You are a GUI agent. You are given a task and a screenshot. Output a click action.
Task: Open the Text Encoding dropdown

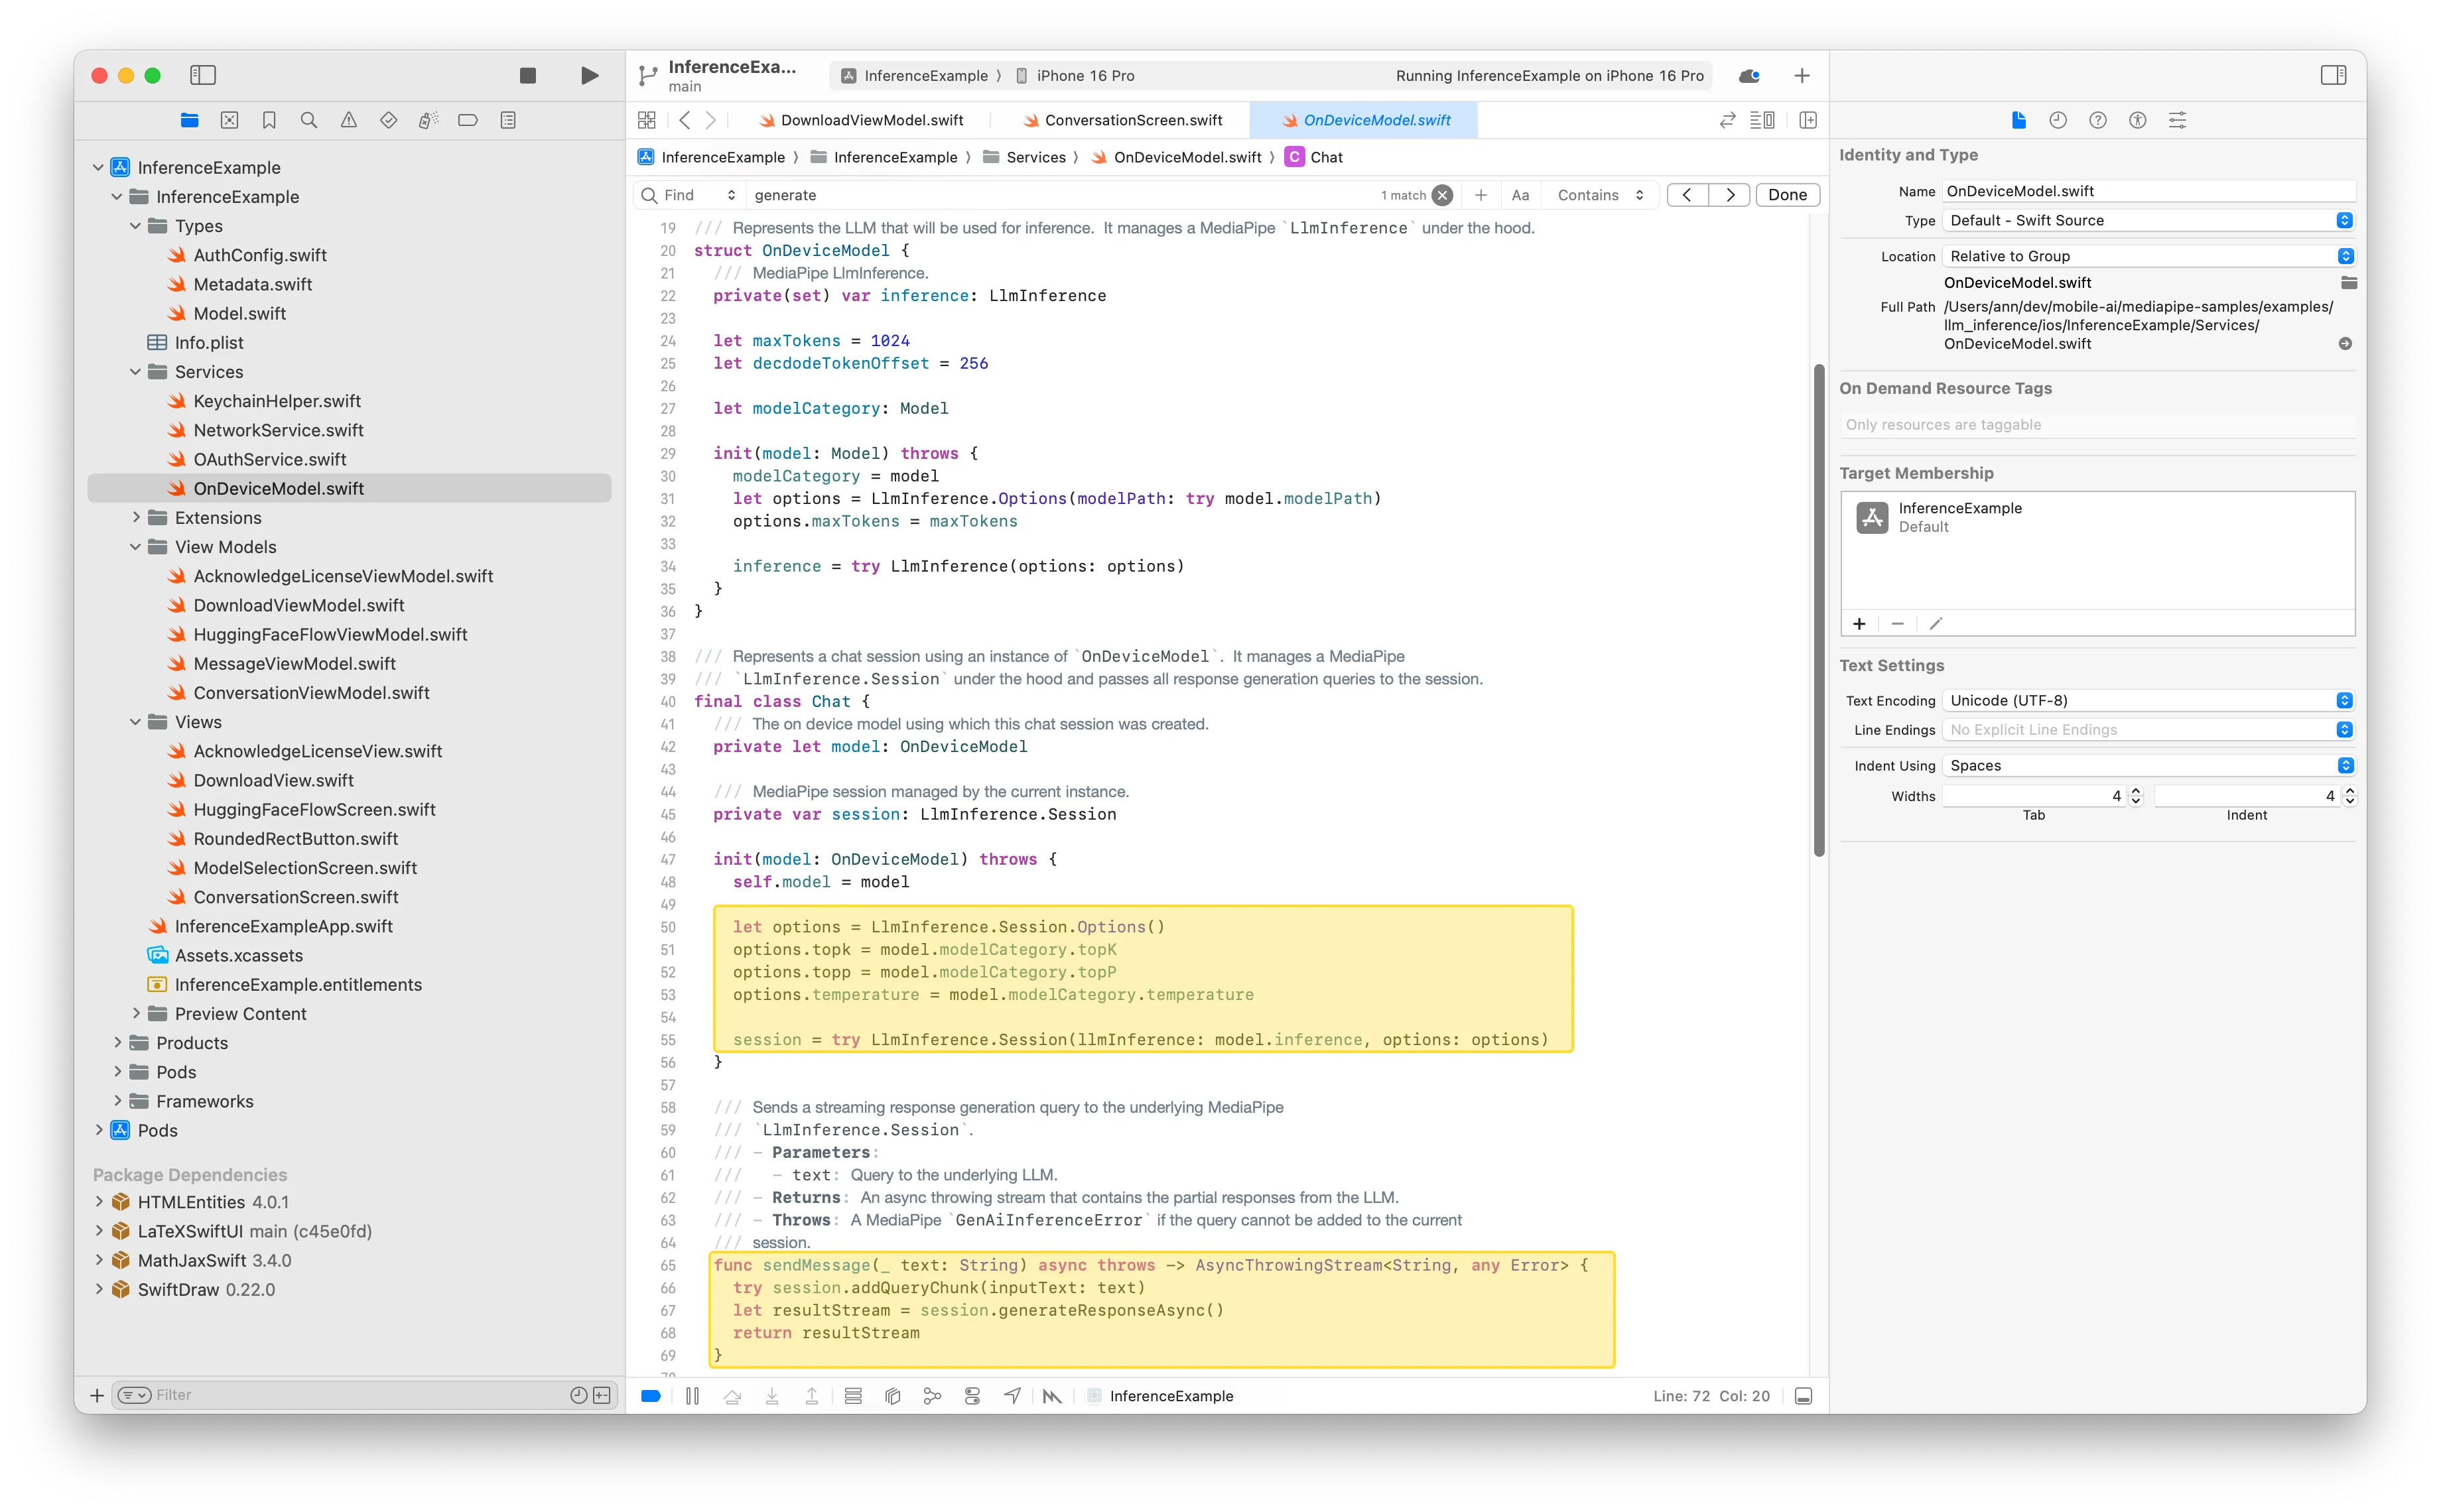tap(2147, 701)
